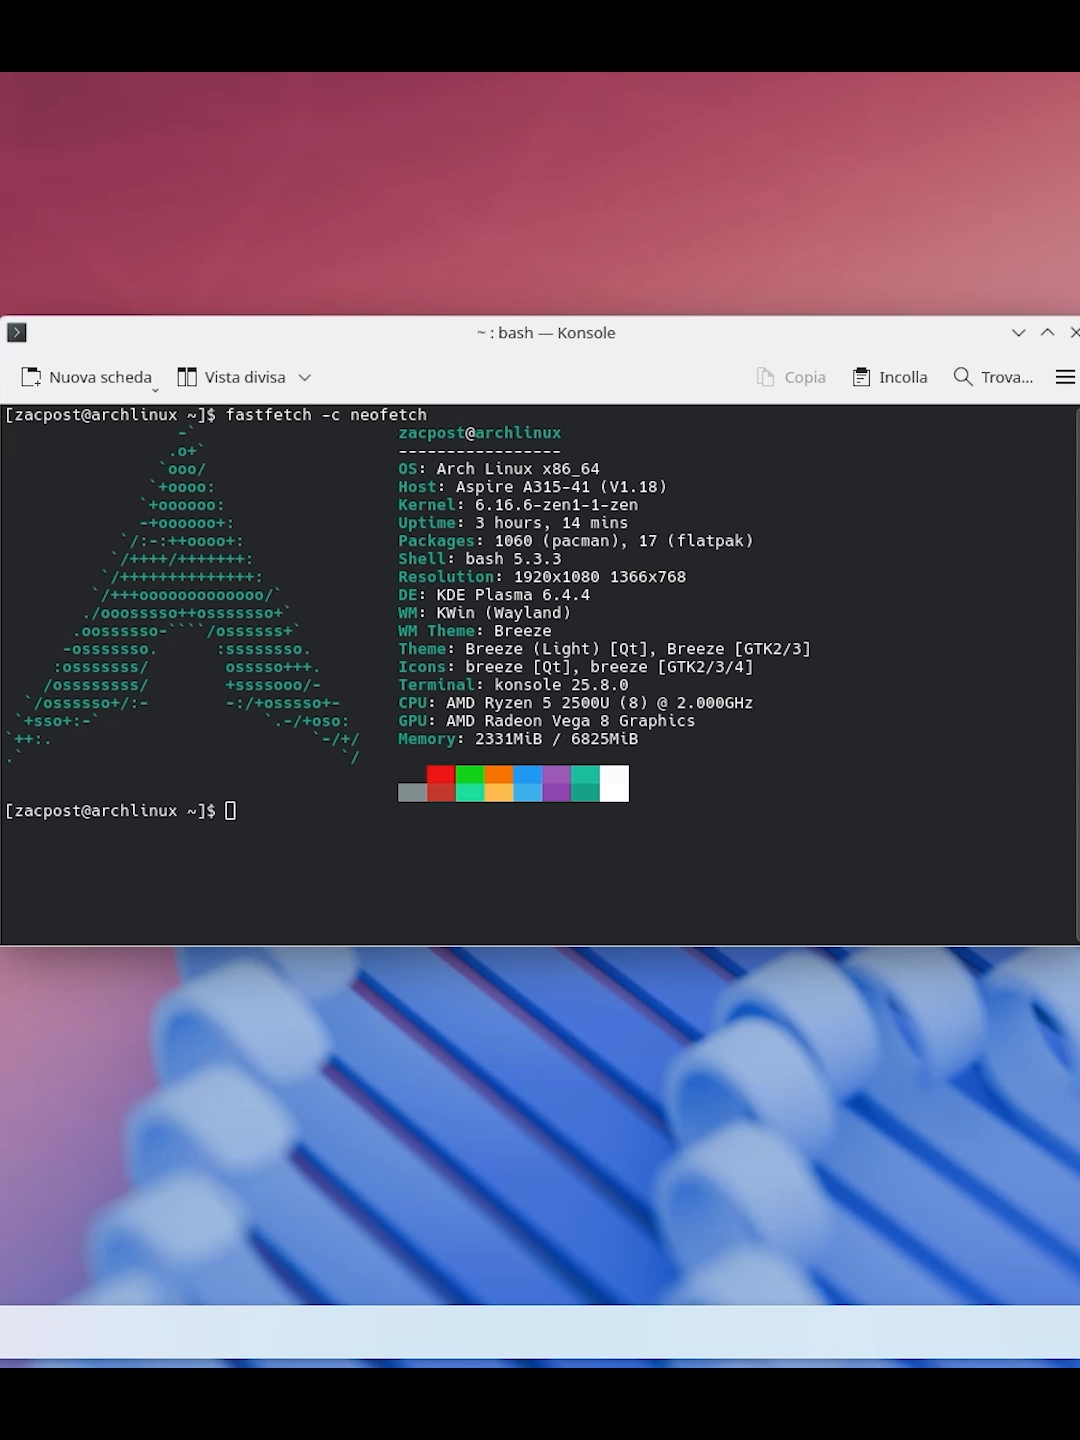Open a new tab with the Nuova scheda icon
The height and width of the screenshot is (1440, 1080).
click(x=28, y=377)
